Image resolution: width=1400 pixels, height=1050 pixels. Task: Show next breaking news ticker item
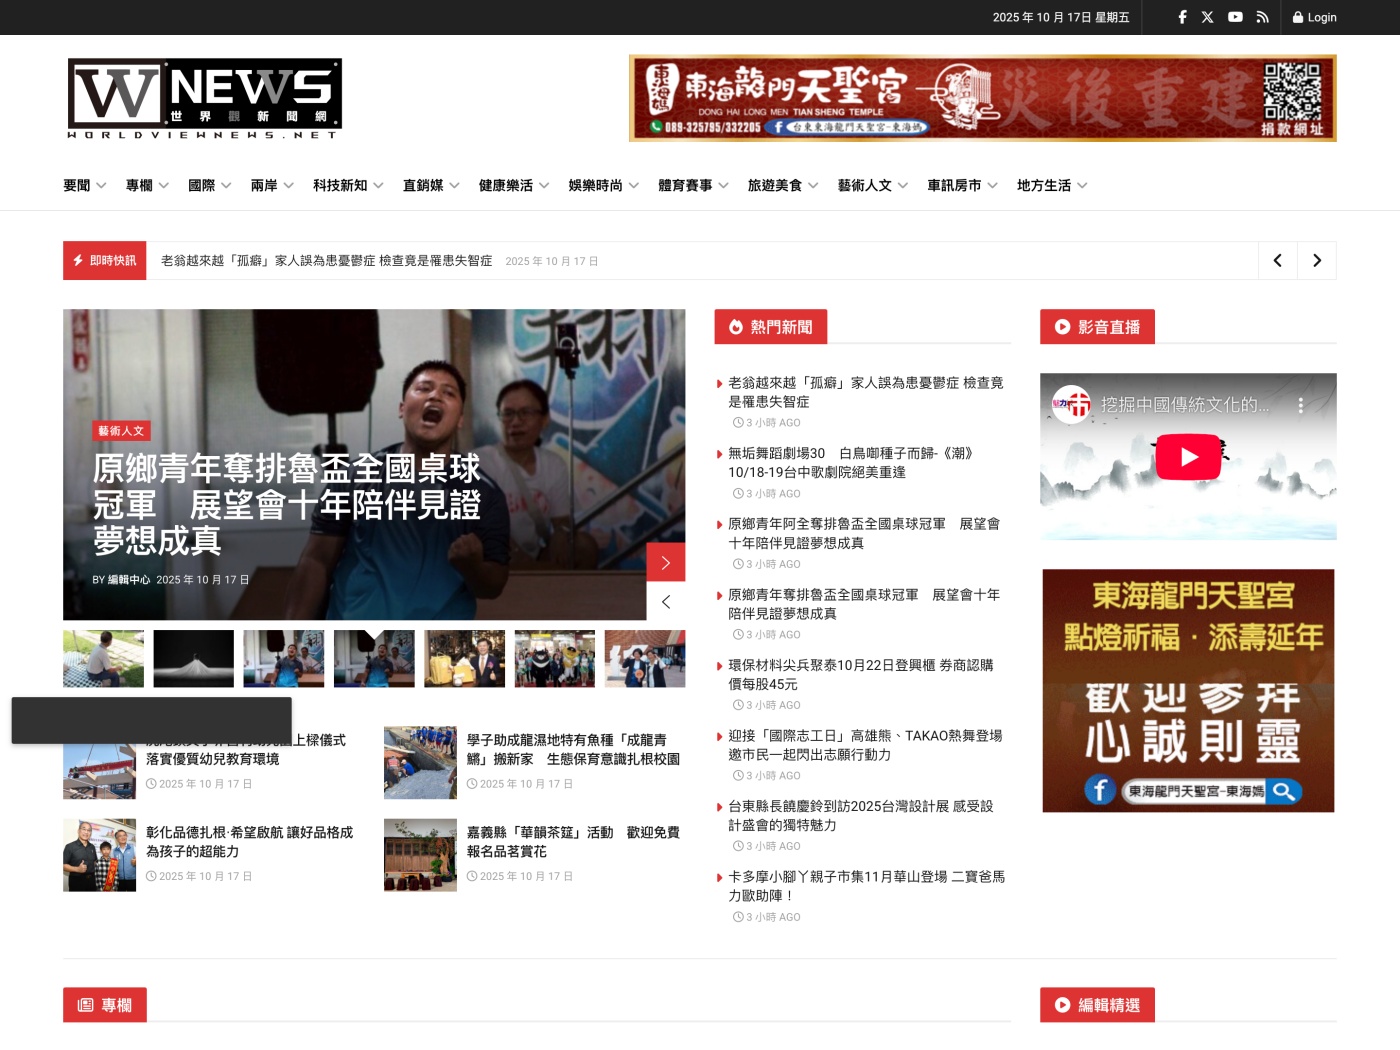pyautogui.click(x=1317, y=261)
